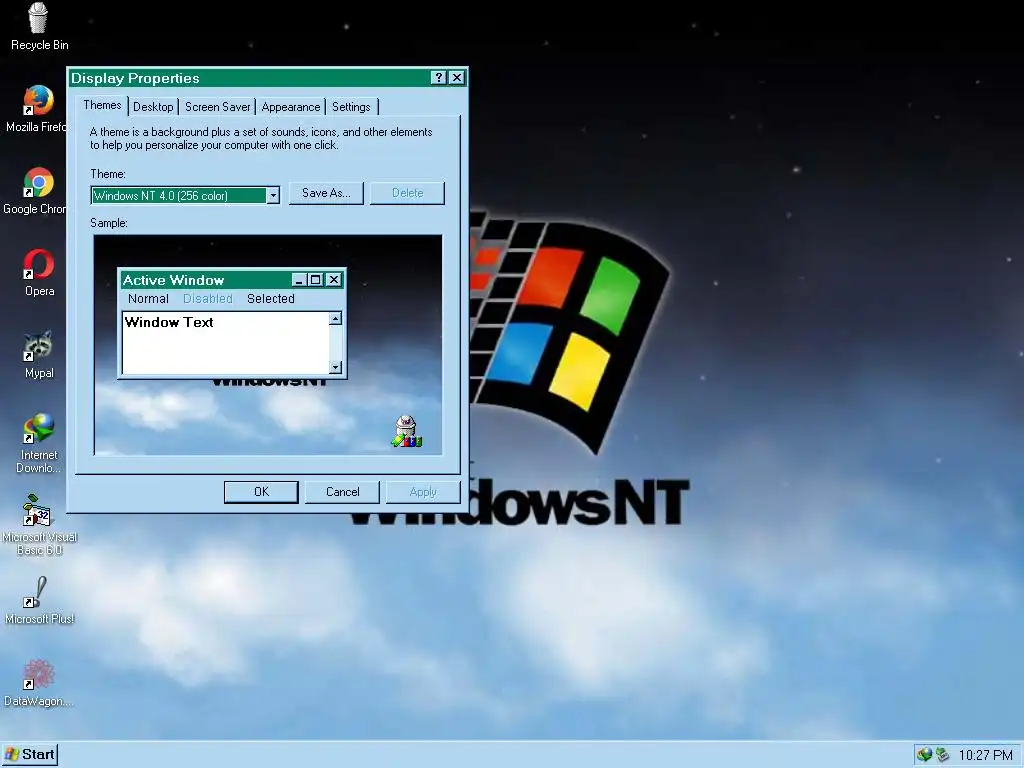Screen dimensions: 1024x768
Task: Click Normal in the sample menu
Action: (x=148, y=298)
